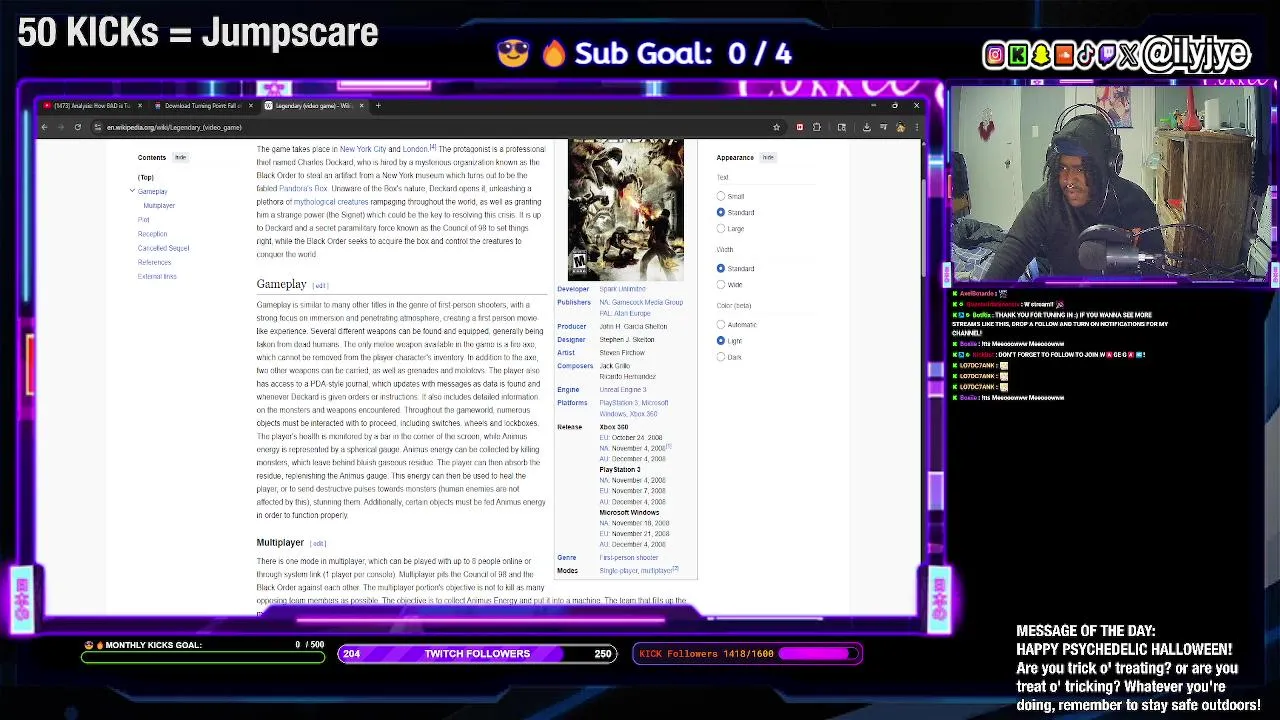This screenshot has height=720, width=1280.
Task: Go to Multiplayer in Contents
Action: point(159,205)
